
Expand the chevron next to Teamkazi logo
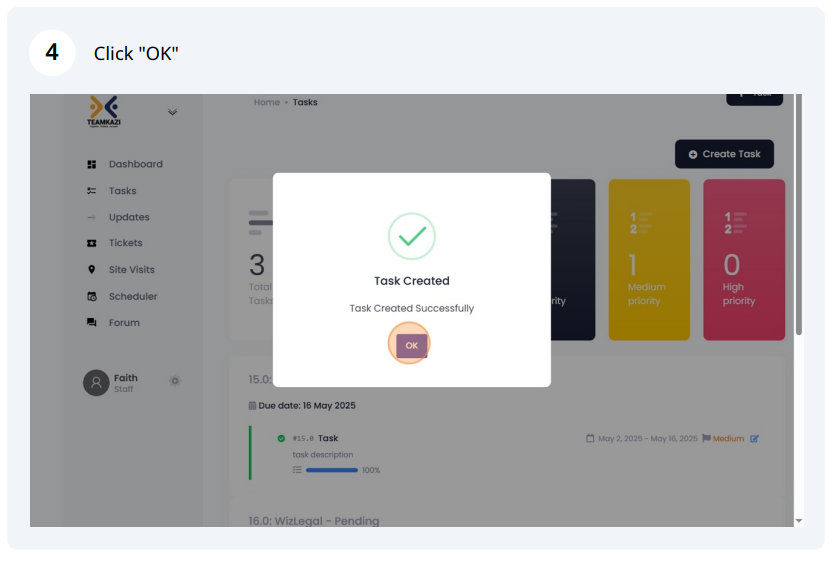[x=172, y=112]
